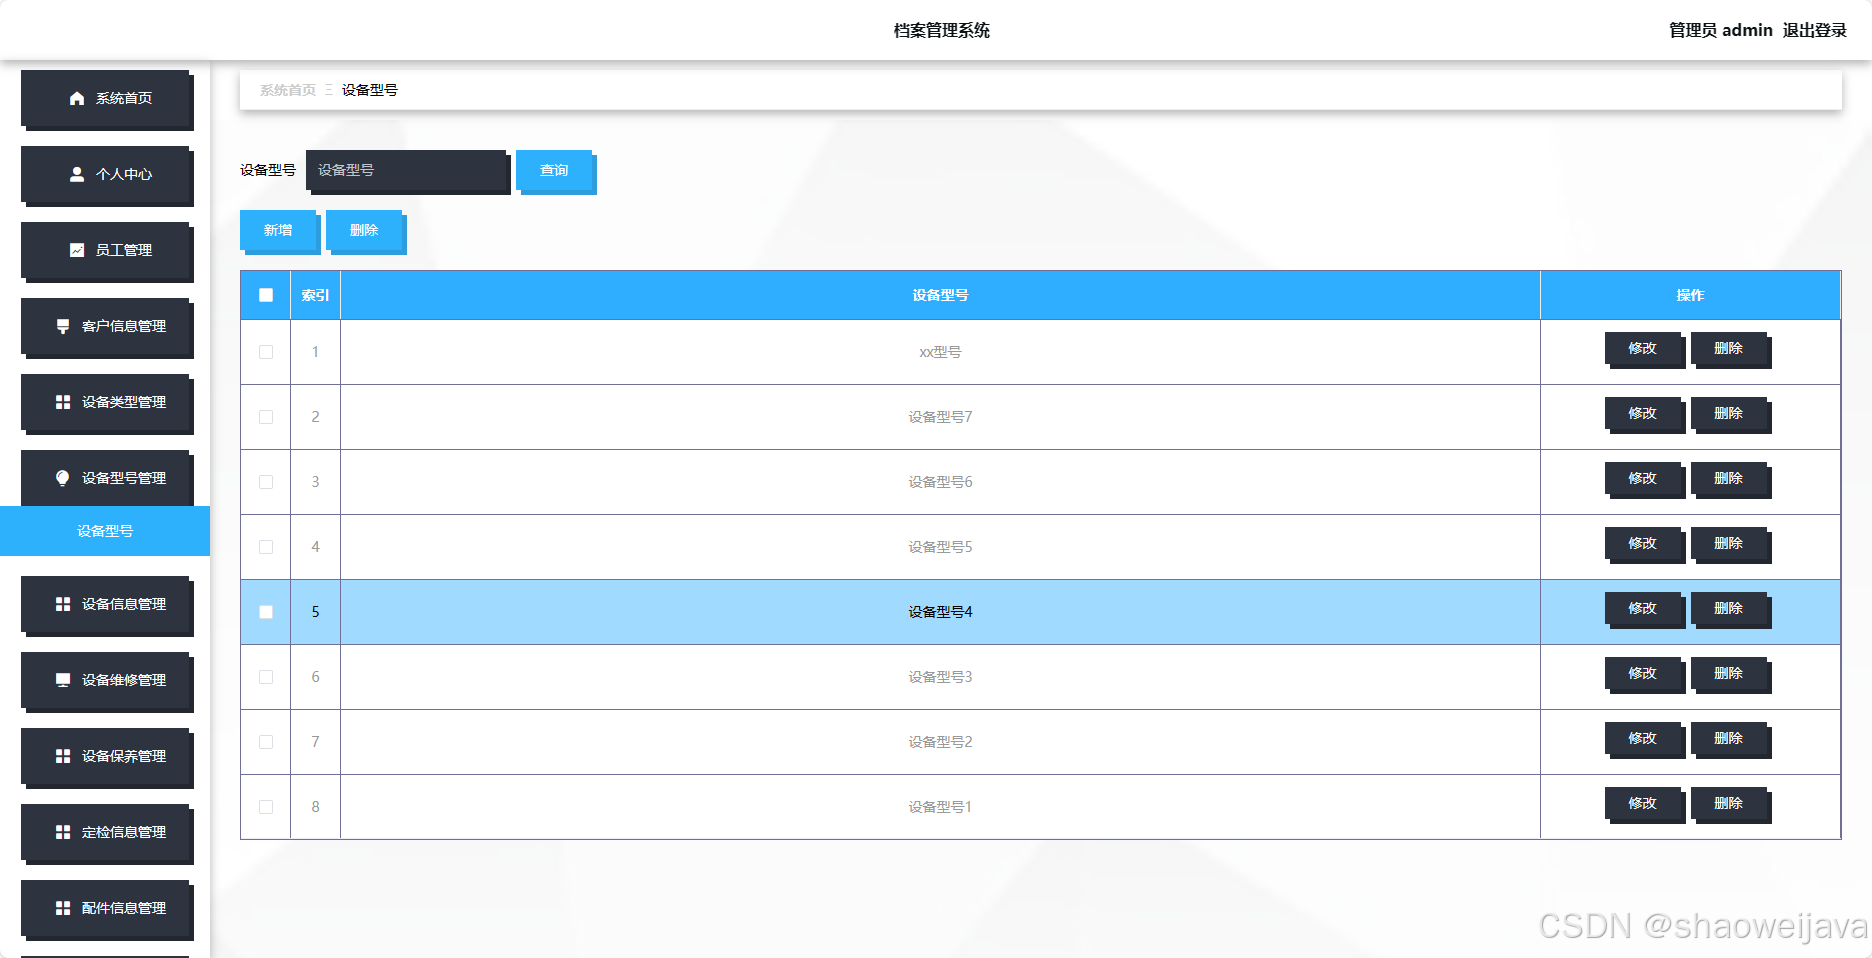Expand the 定检信息管理 sidebar menu

pyautogui.click(x=106, y=833)
